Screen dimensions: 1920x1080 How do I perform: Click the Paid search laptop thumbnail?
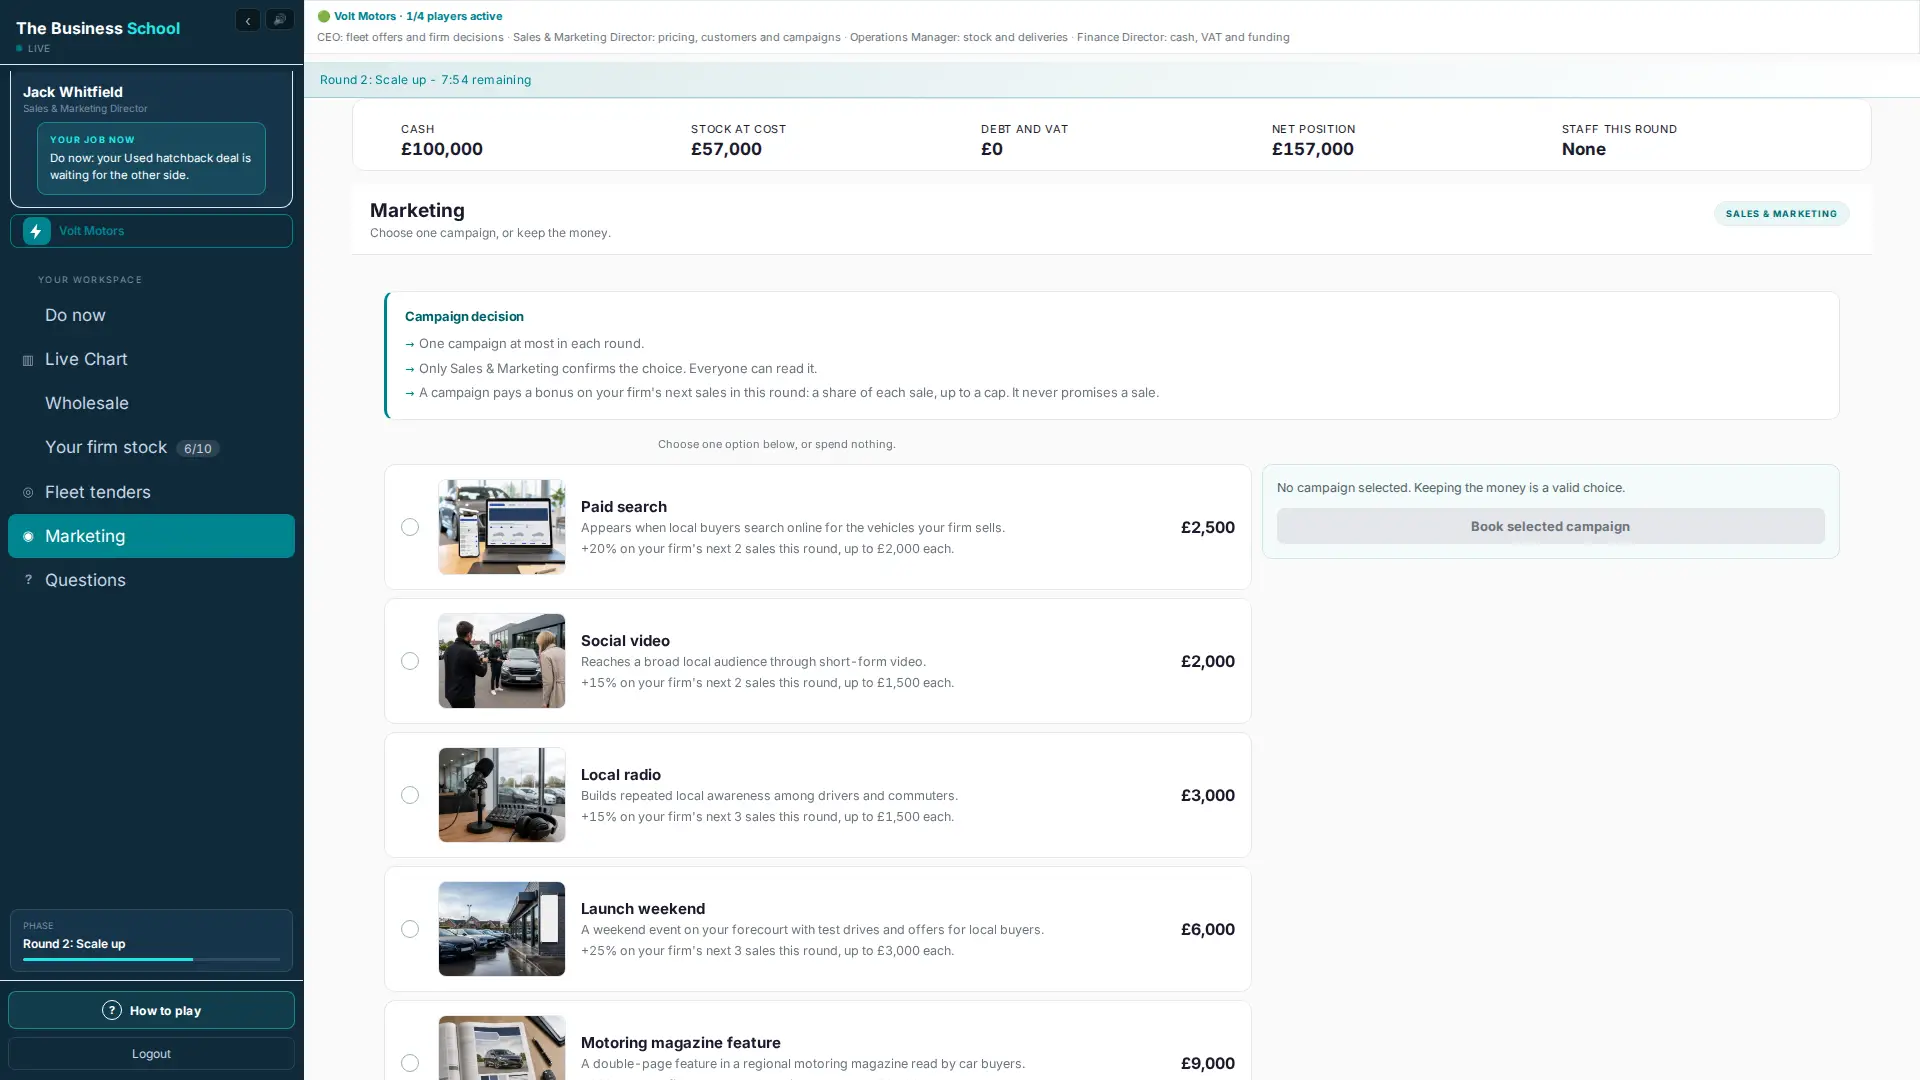click(502, 527)
